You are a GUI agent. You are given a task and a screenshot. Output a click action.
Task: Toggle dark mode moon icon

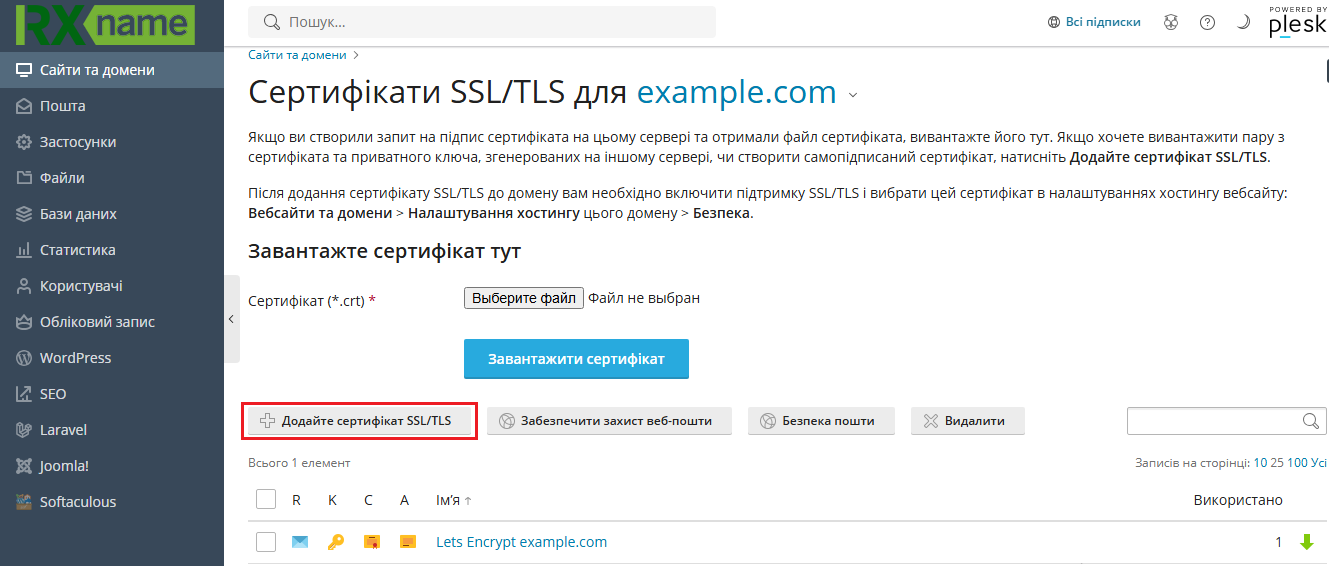pyautogui.click(x=1243, y=22)
